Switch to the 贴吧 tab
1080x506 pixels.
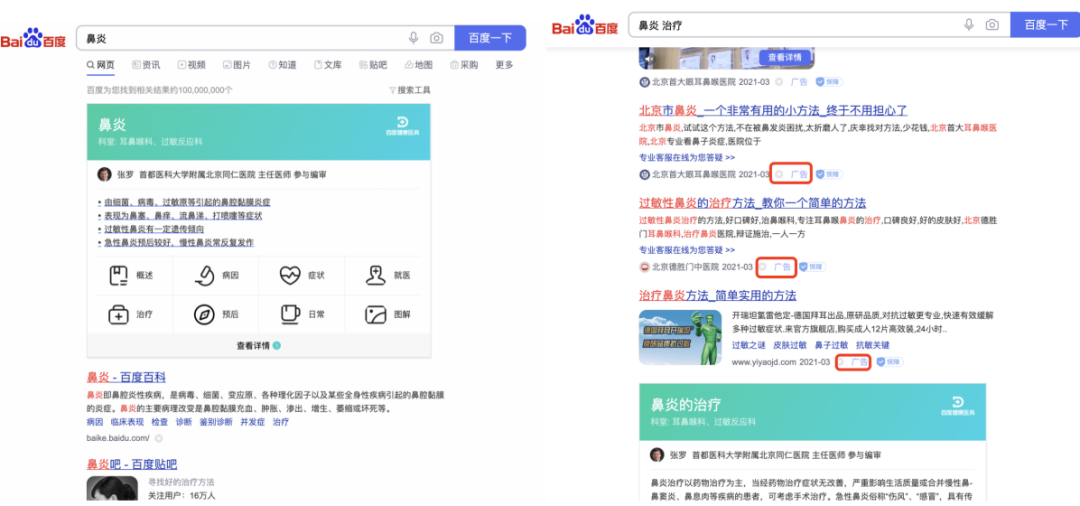[x=373, y=65]
